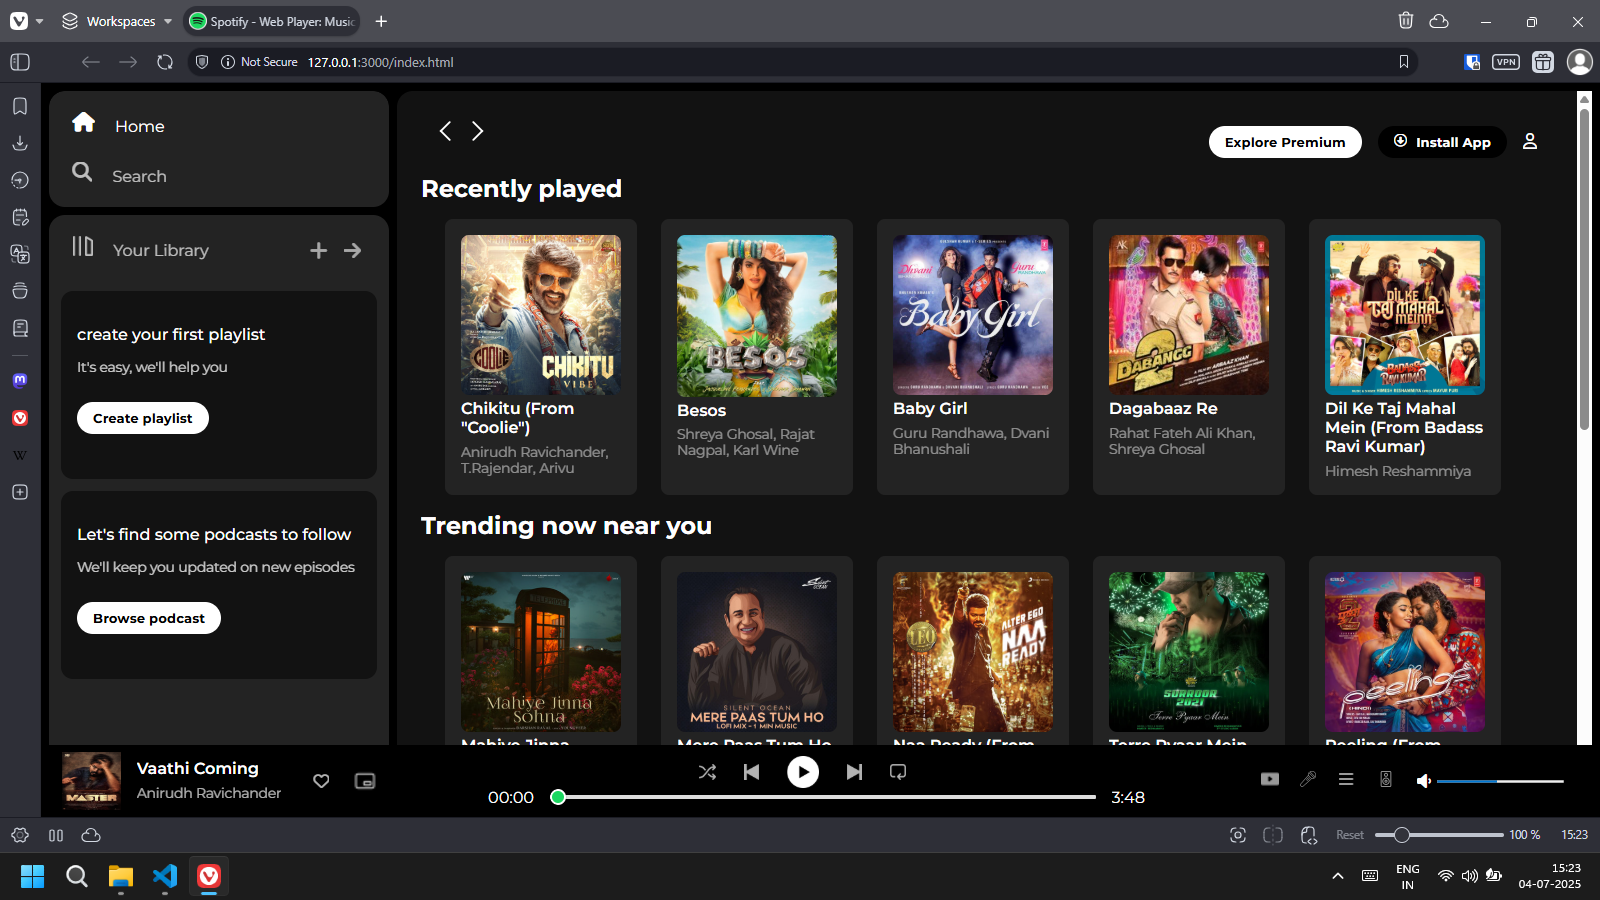This screenshot has width=1600, height=900.
Task: Toggle repeat mode in the player
Action: 897,772
